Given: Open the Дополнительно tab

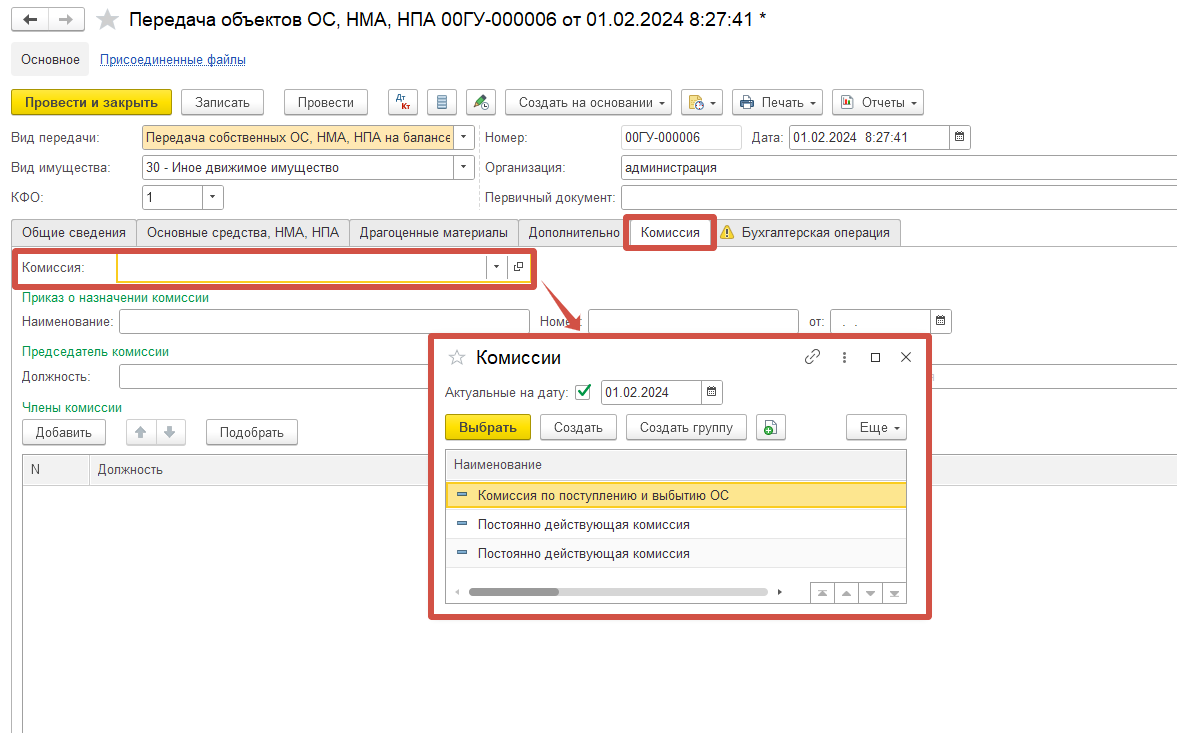Looking at the screenshot, I should pos(573,233).
